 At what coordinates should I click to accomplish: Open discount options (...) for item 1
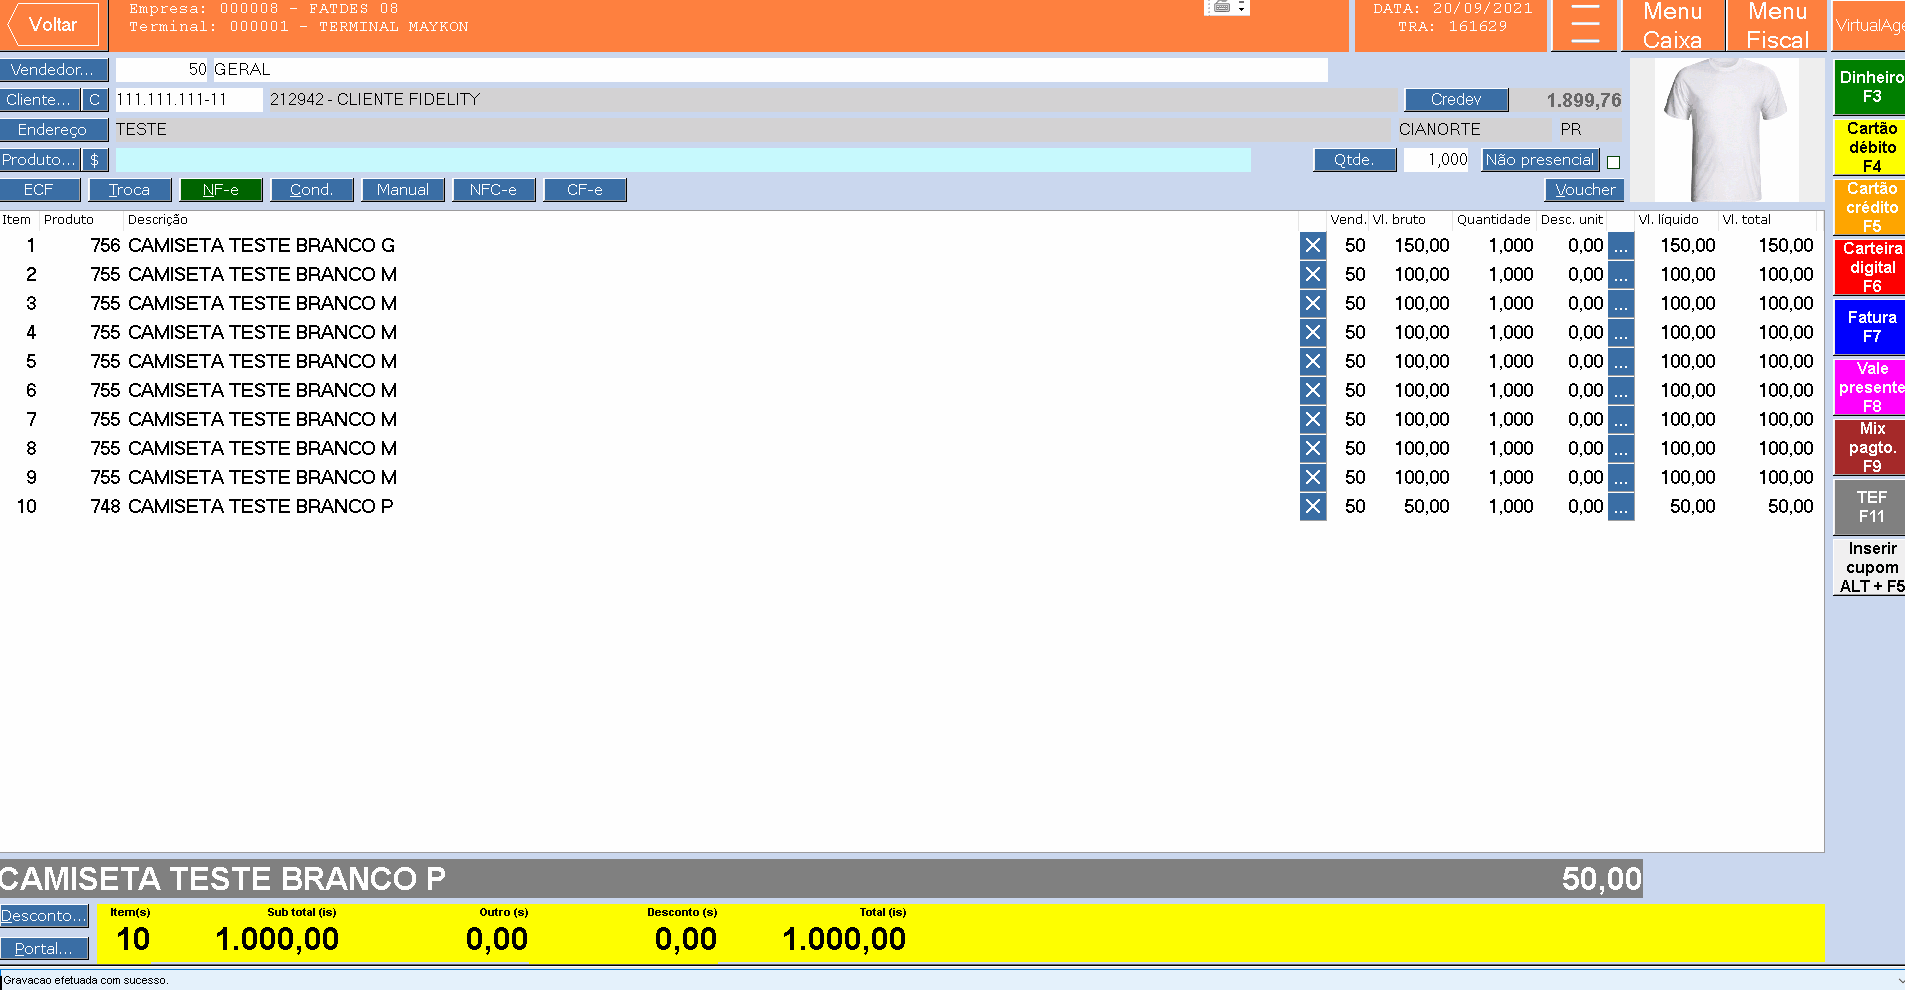[1621, 246]
